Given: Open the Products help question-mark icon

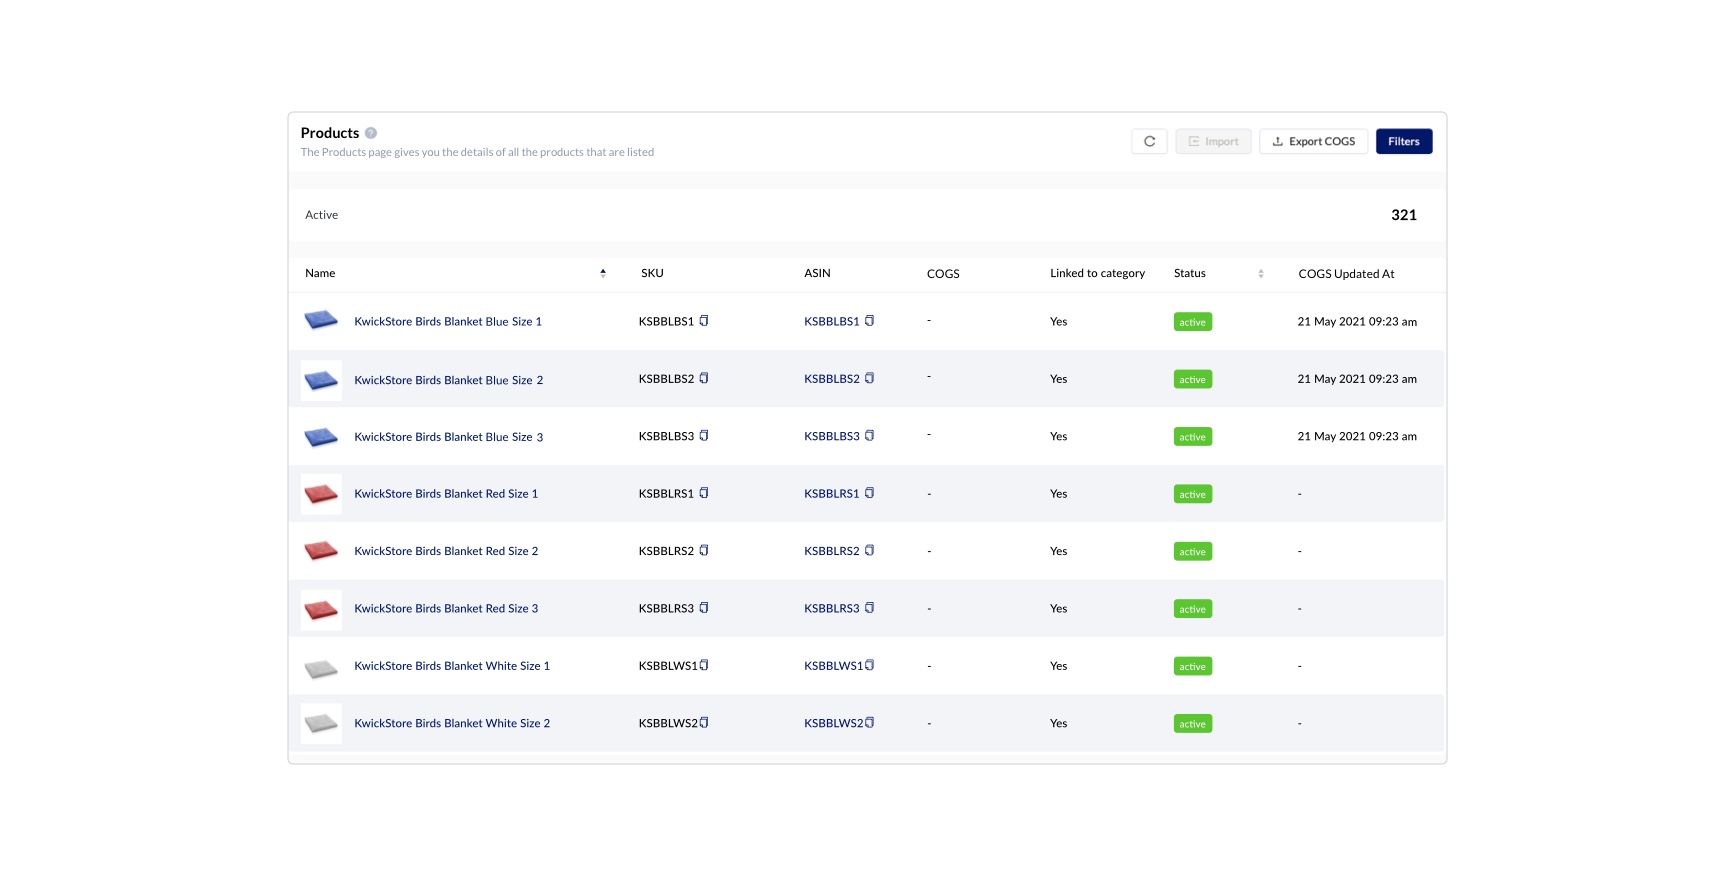Looking at the screenshot, I should click(x=371, y=133).
